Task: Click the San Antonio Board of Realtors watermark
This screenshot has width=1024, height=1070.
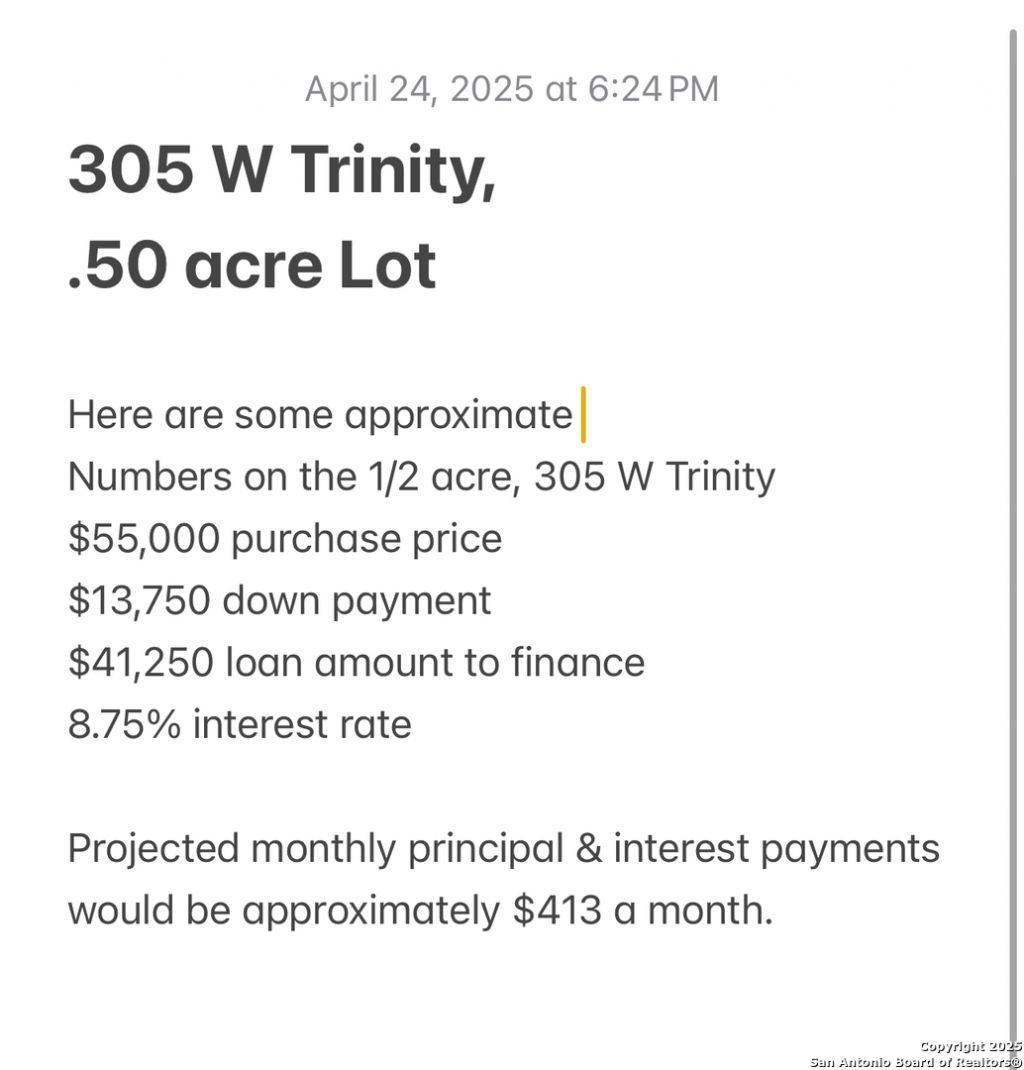Action: click(916, 1060)
